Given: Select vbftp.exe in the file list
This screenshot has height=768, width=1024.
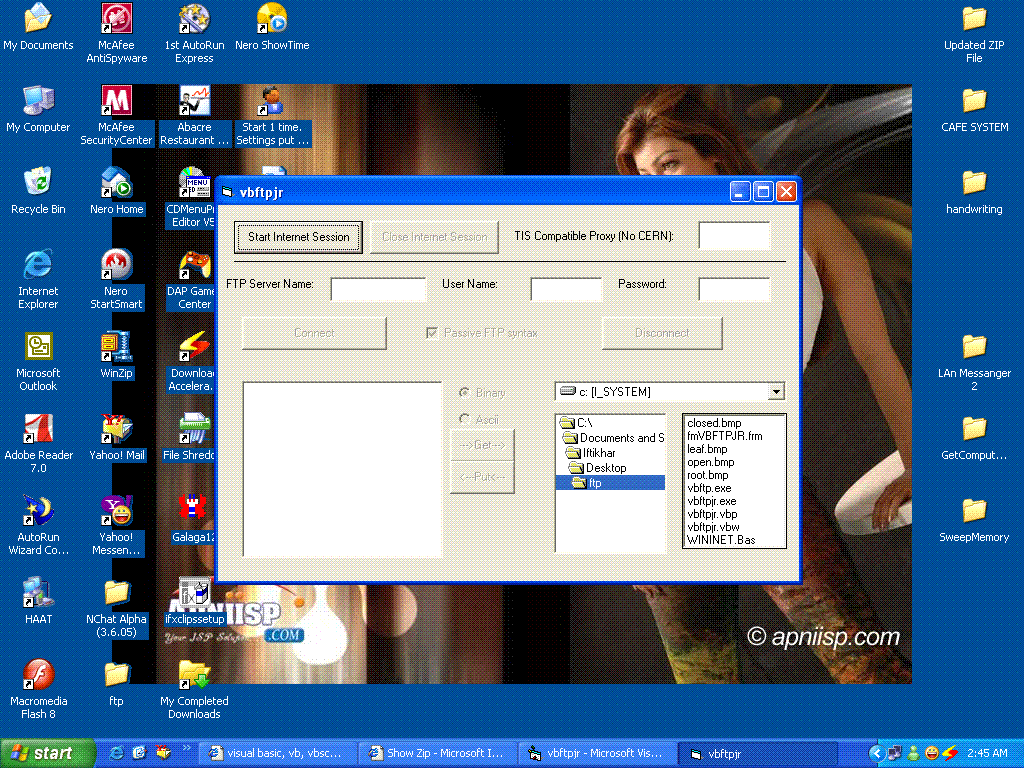Looking at the screenshot, I should point(709,488).
